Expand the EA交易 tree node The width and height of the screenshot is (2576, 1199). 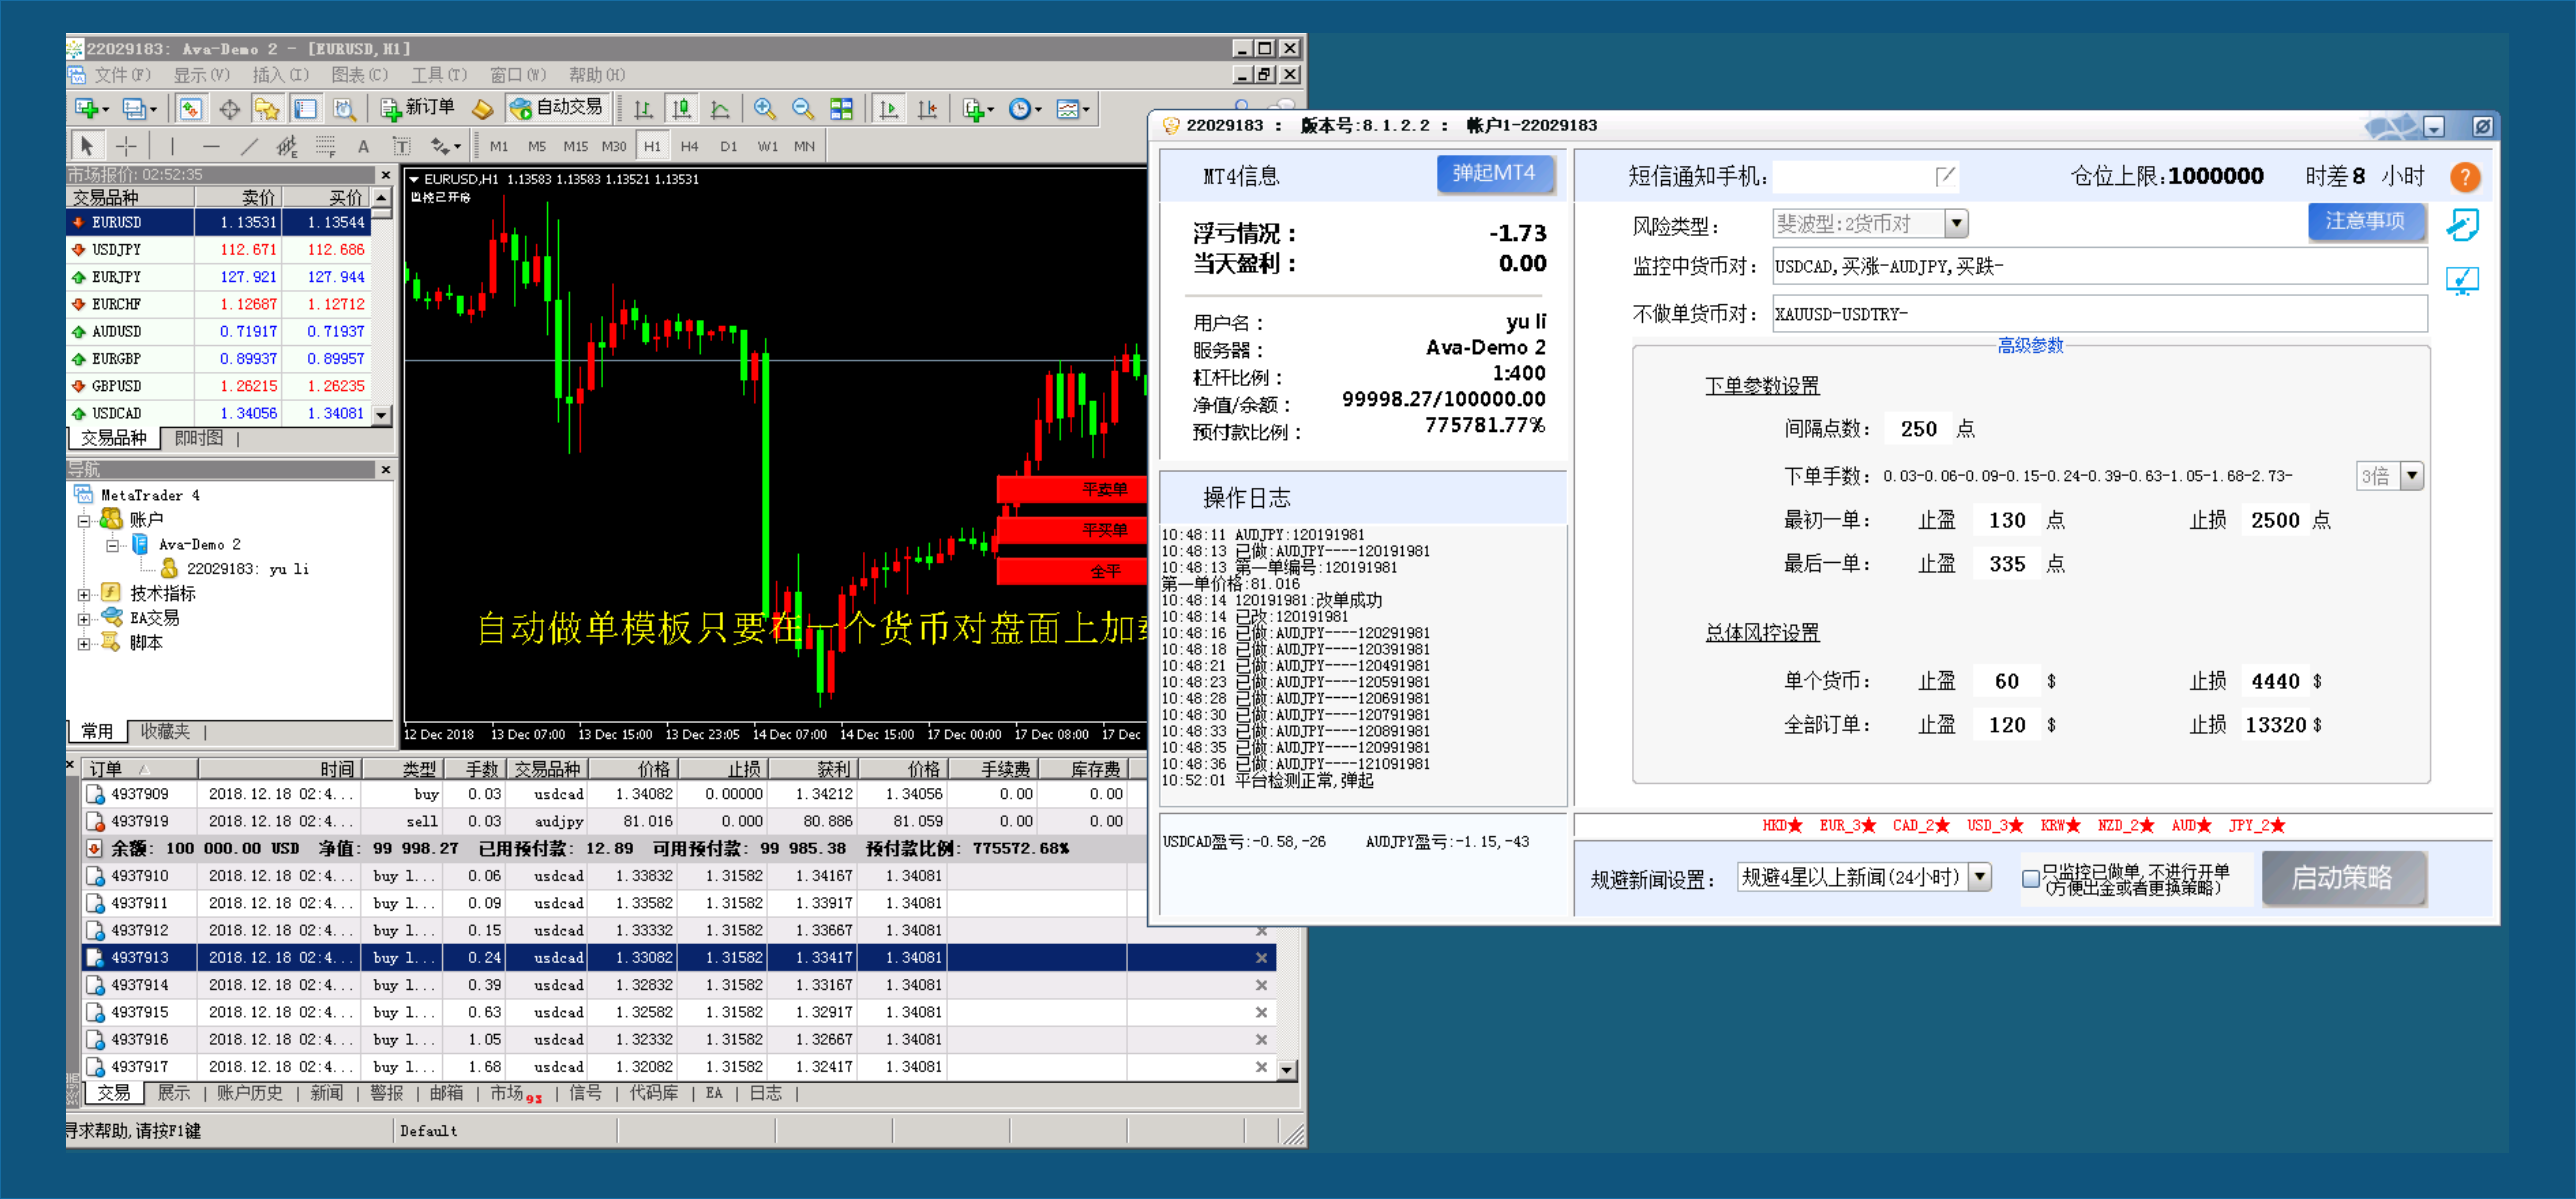pyautogui.click(x=84, y=619)
